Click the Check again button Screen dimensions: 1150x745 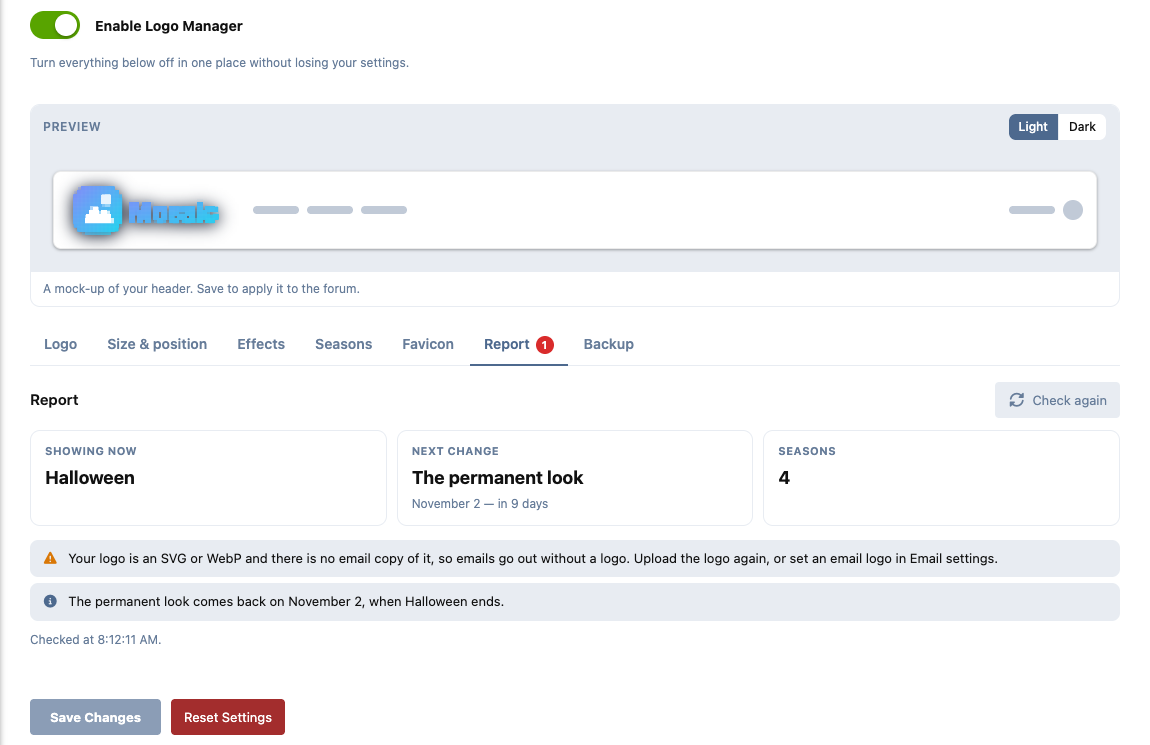(1057, 400)
